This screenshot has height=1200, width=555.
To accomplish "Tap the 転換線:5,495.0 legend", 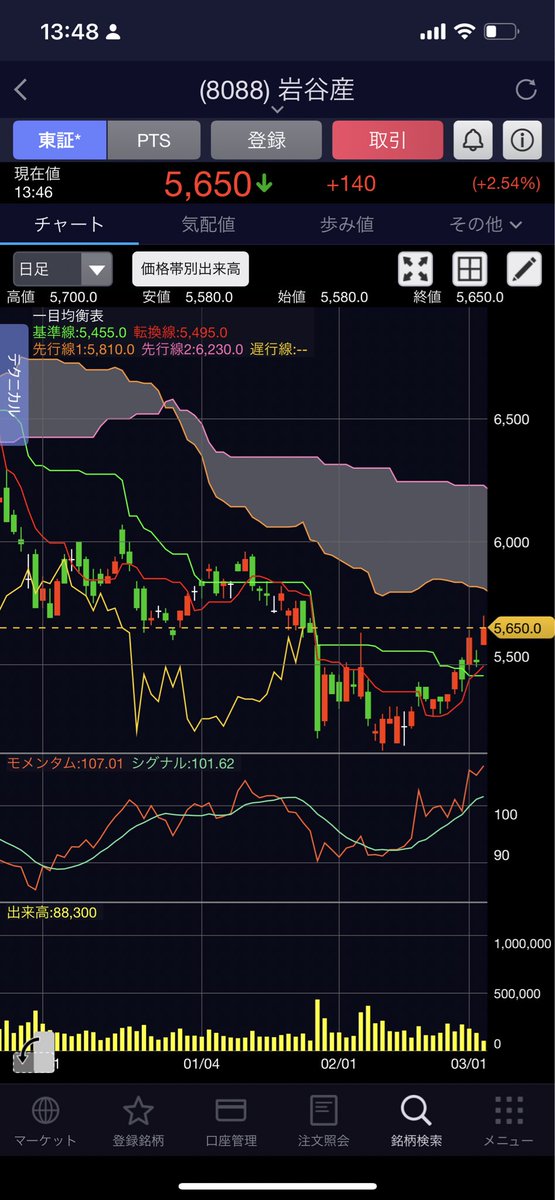I will (180, 332).
